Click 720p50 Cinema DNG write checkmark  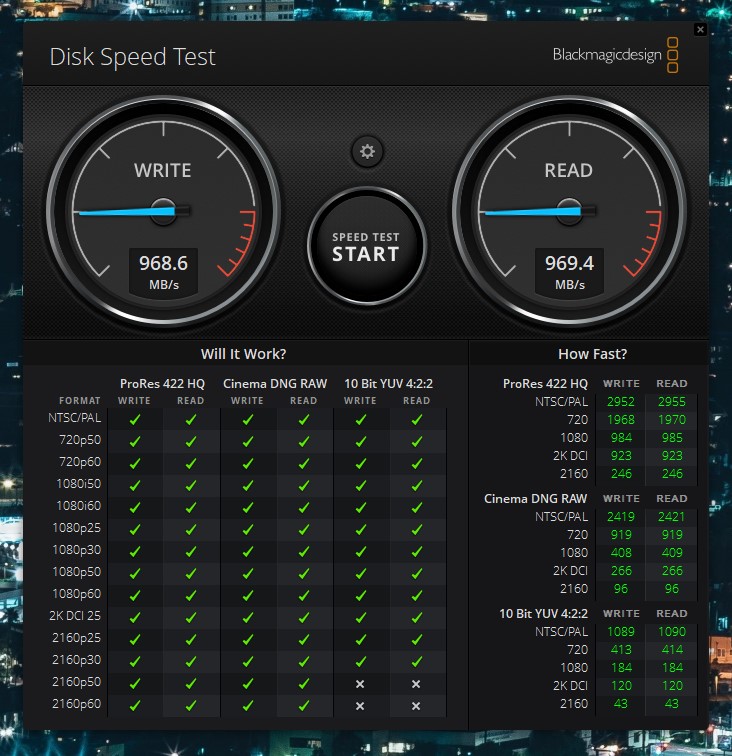pos(248,441)
